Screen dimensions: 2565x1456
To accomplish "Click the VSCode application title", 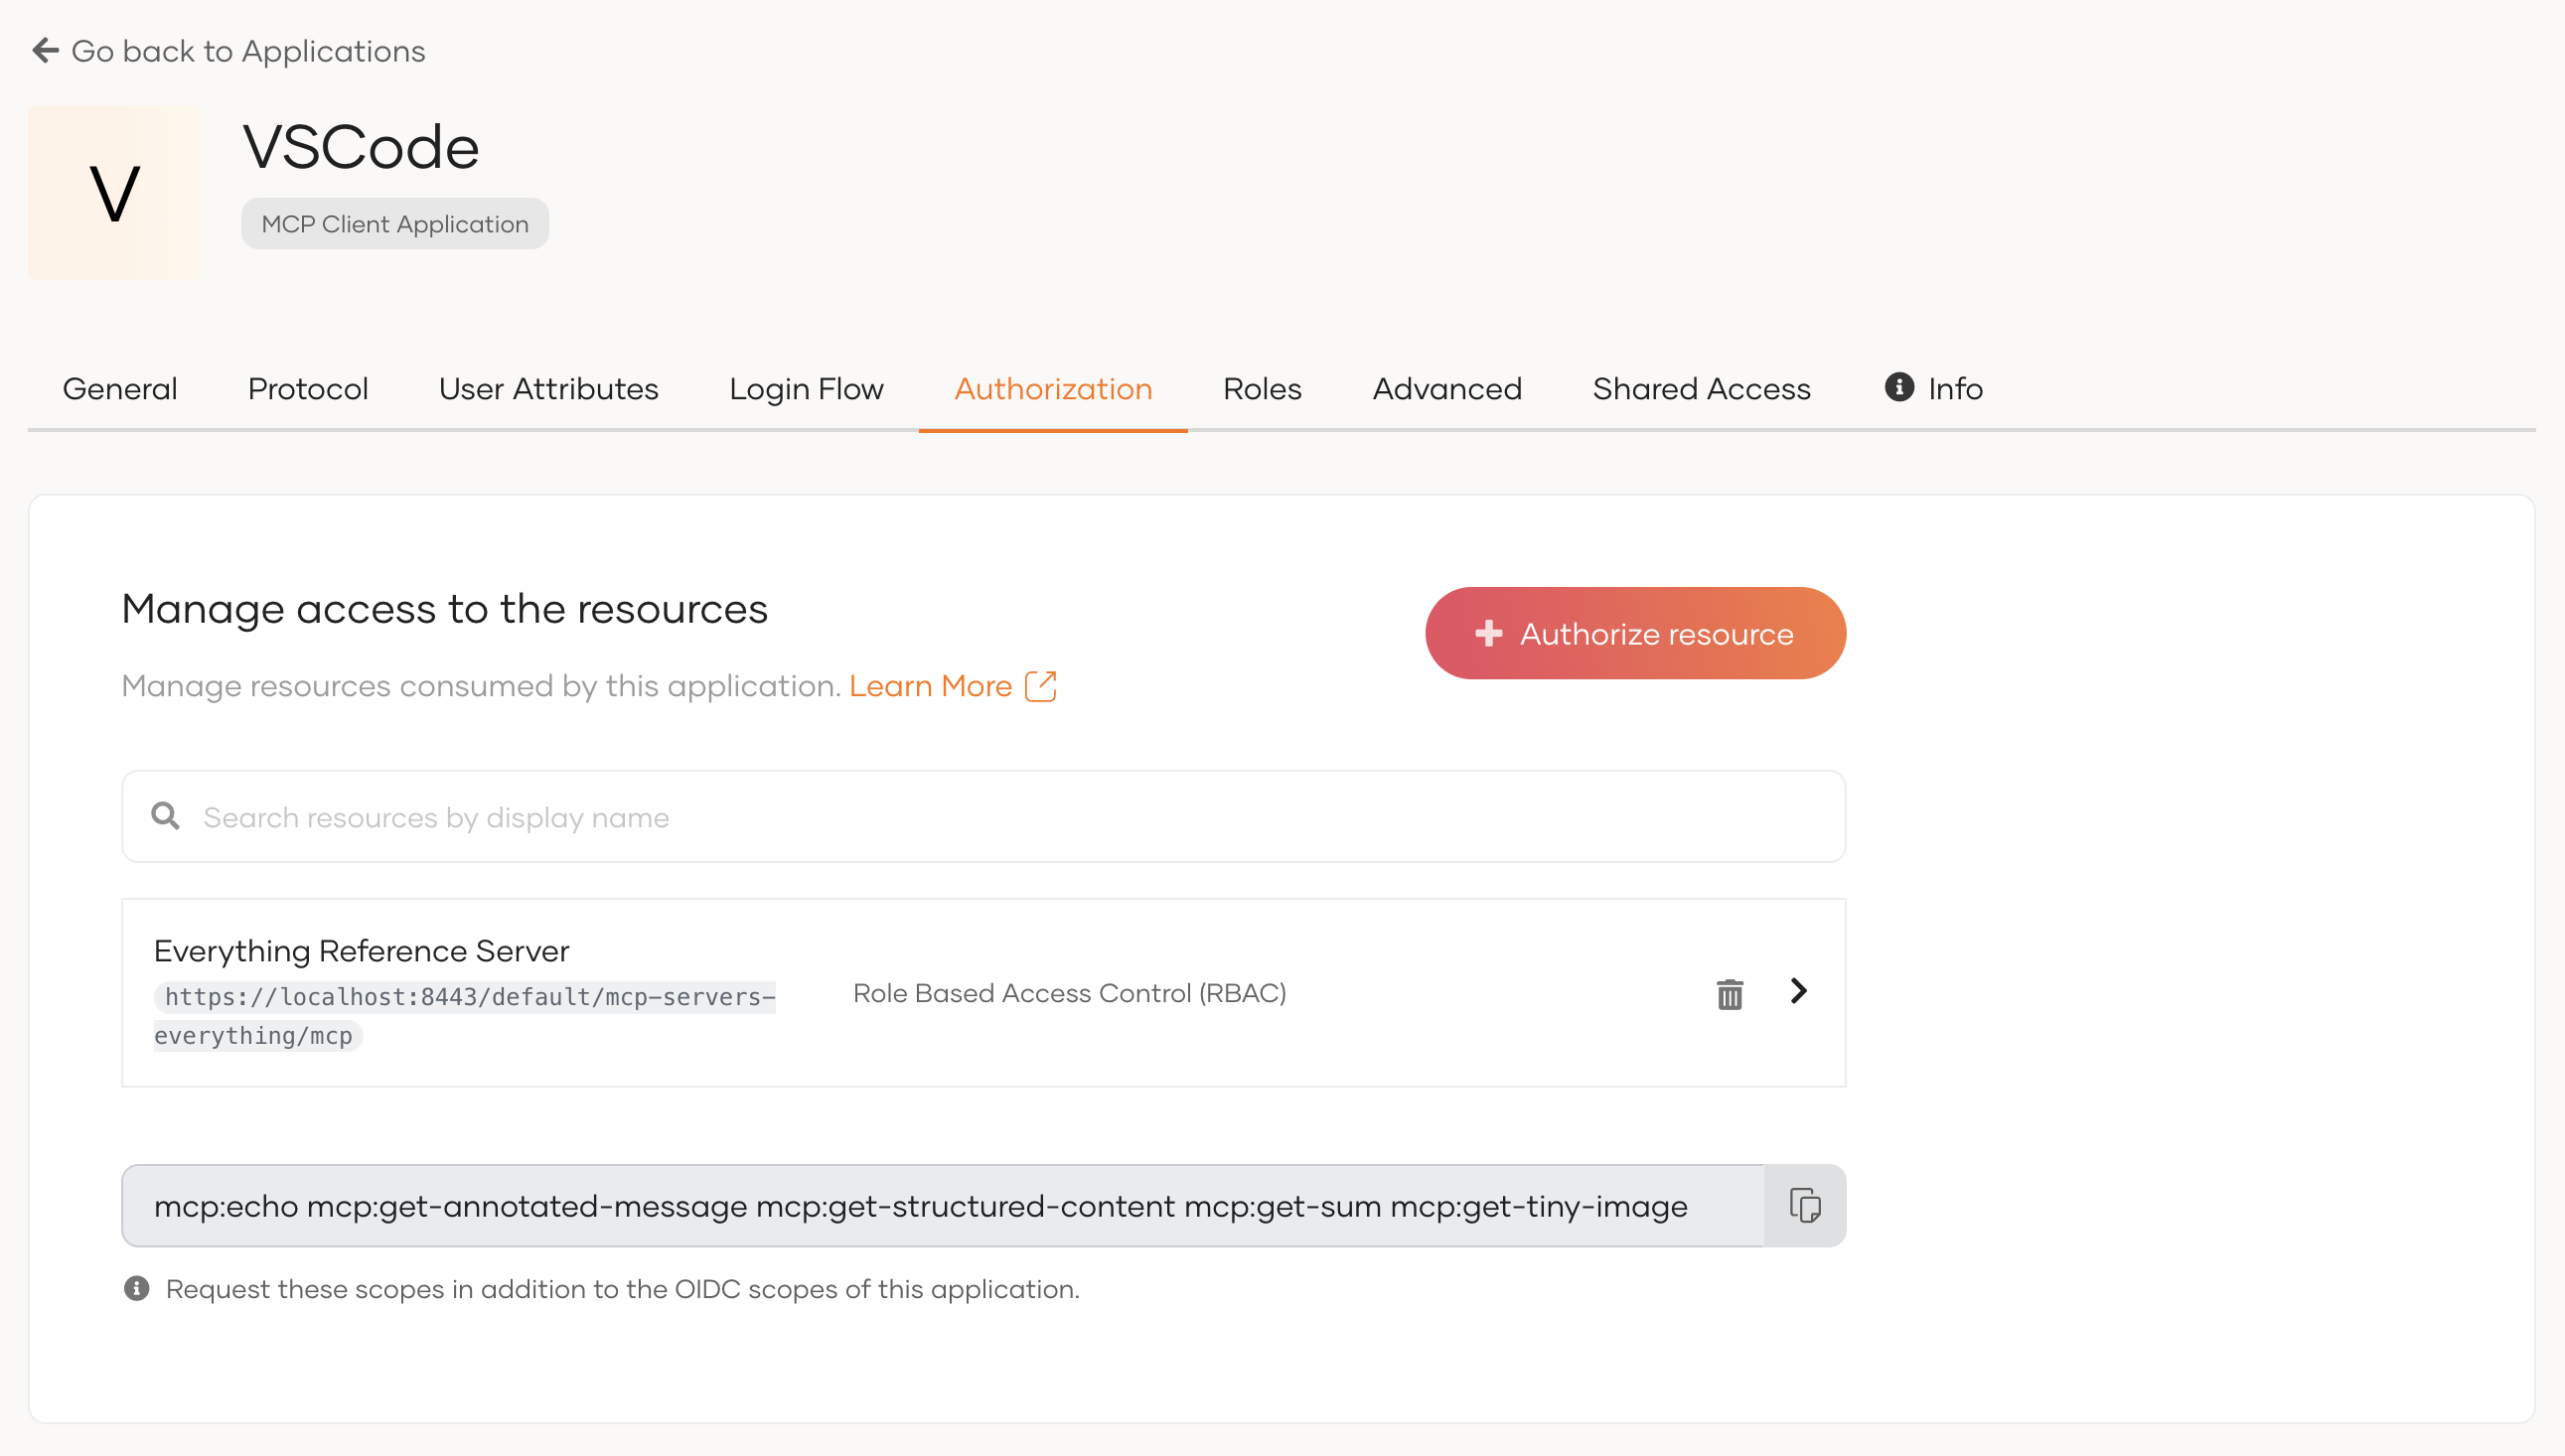I will tap(361, 147).
